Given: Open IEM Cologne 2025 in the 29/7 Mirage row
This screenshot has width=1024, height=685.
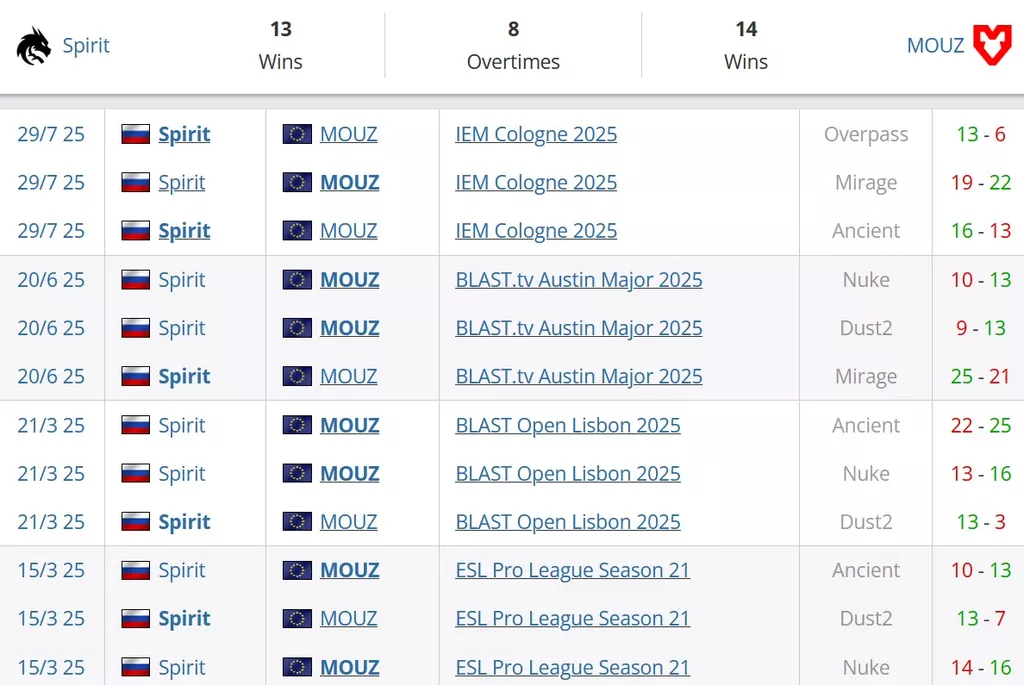Looking at the screenshot, I should [x=536, y=182].
